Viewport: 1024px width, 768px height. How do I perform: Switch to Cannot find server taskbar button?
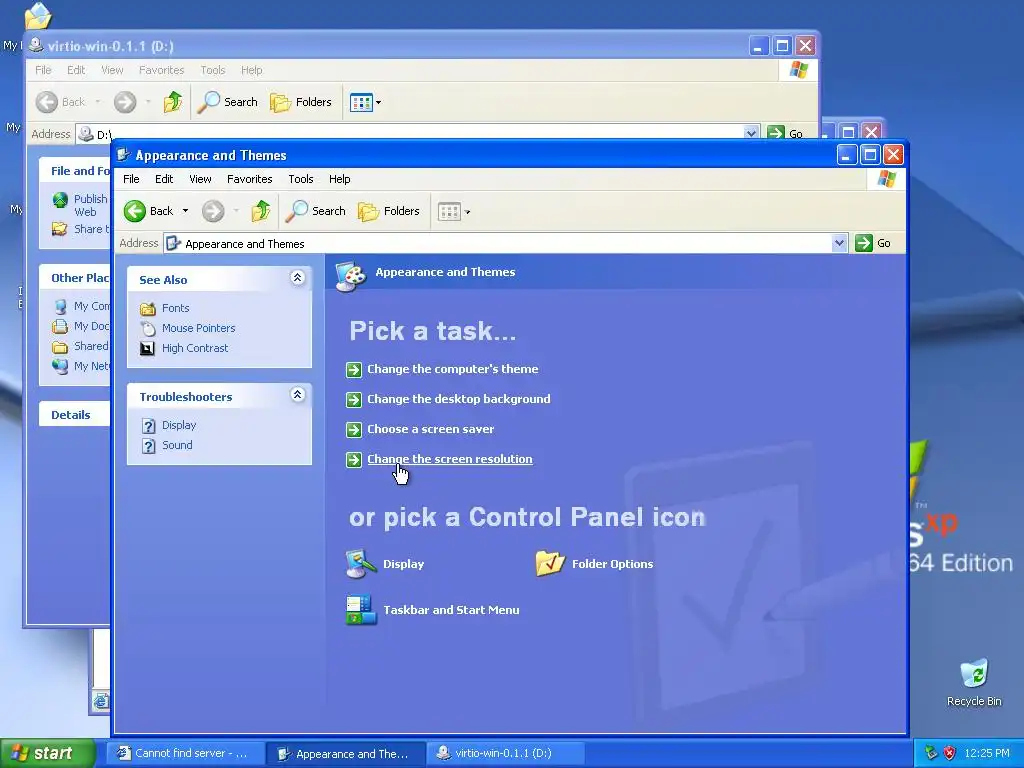(186, 753)
